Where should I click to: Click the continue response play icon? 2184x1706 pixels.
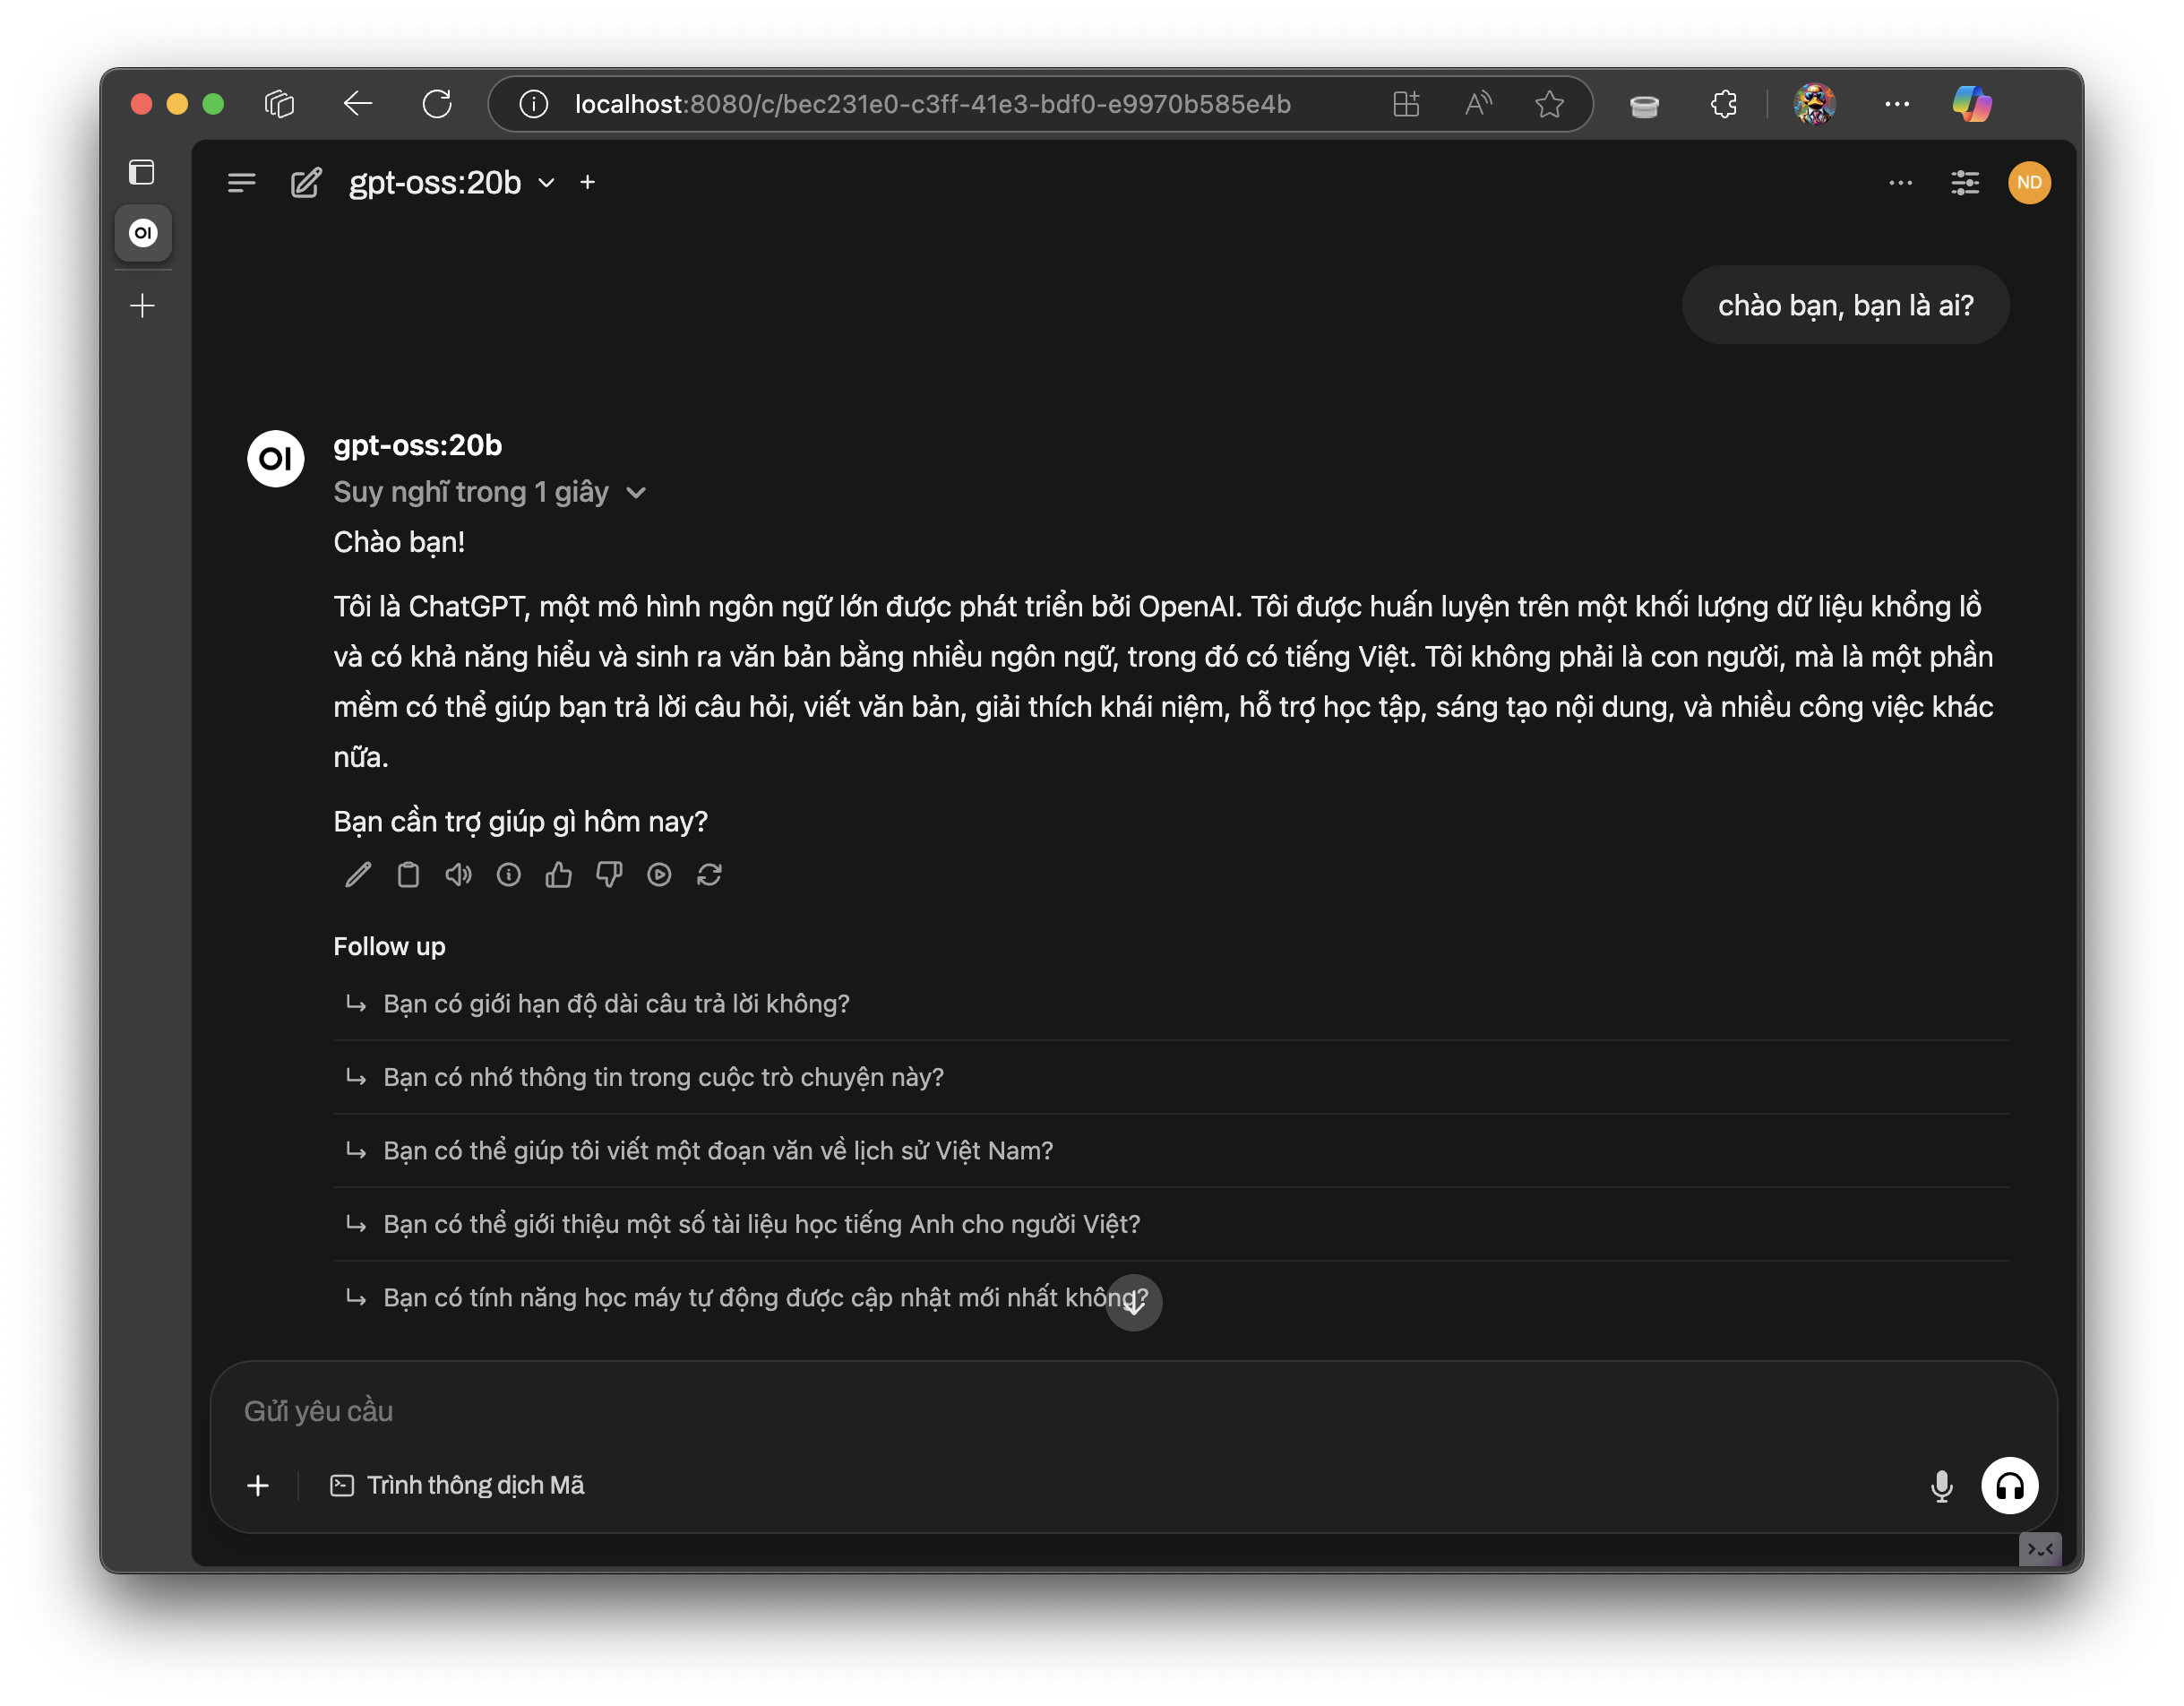[x=659, y=875]
